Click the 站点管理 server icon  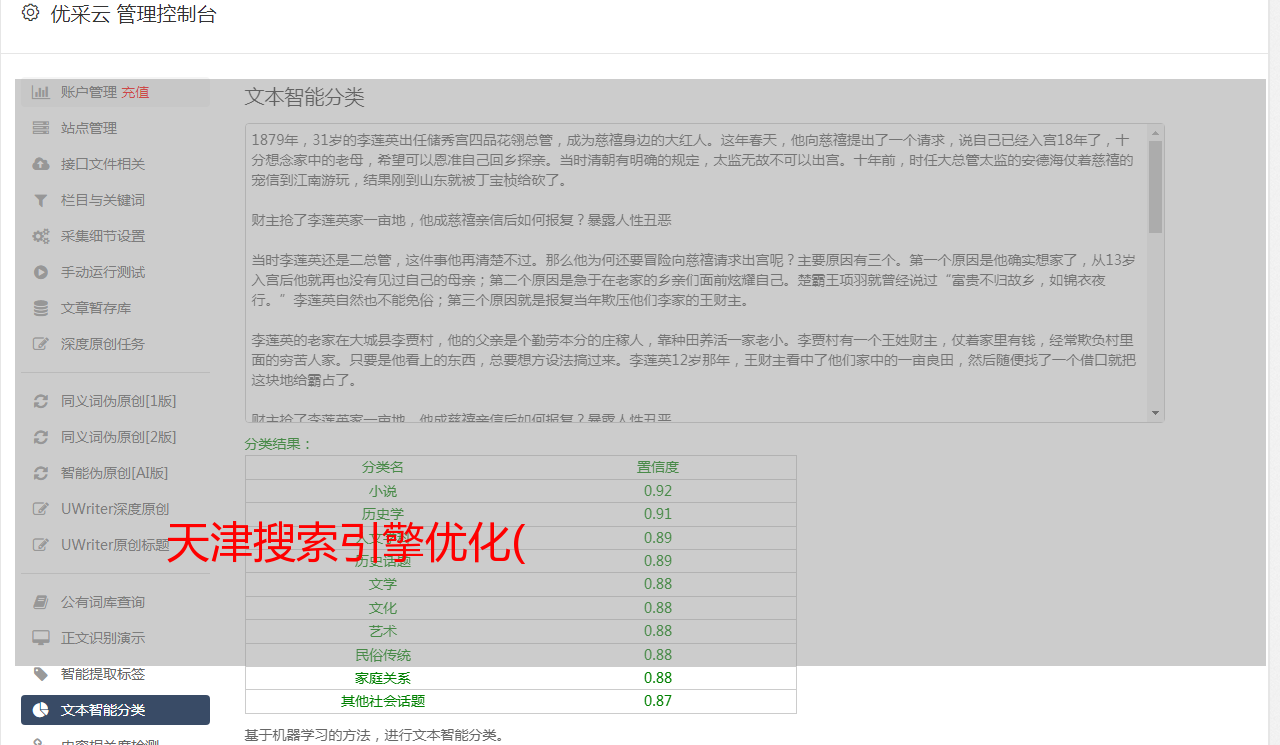40,128
